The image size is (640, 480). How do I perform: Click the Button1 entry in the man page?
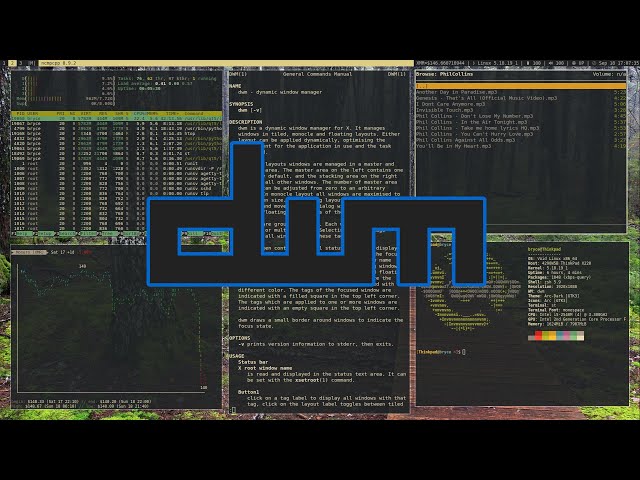(249, 392)
